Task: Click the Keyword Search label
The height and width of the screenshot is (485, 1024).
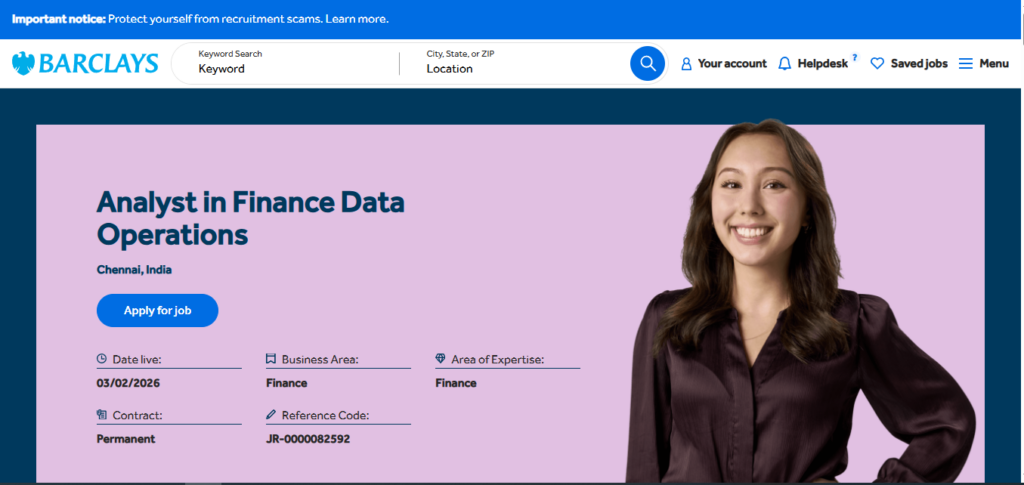Action: coord(230,54)
